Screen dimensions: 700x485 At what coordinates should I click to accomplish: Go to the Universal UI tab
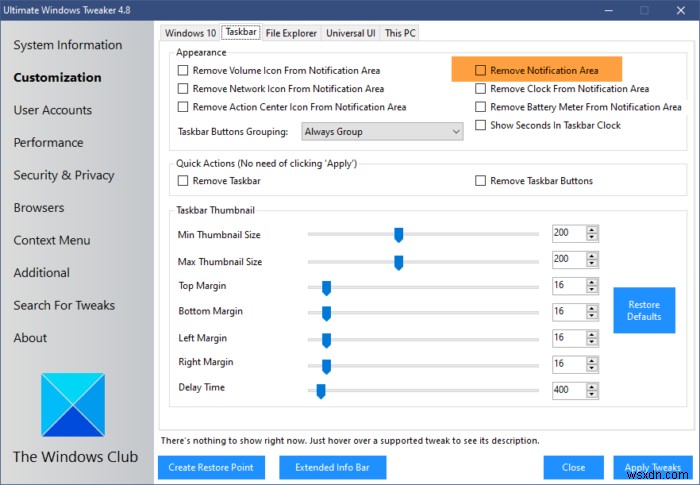[x=350, y=33]
